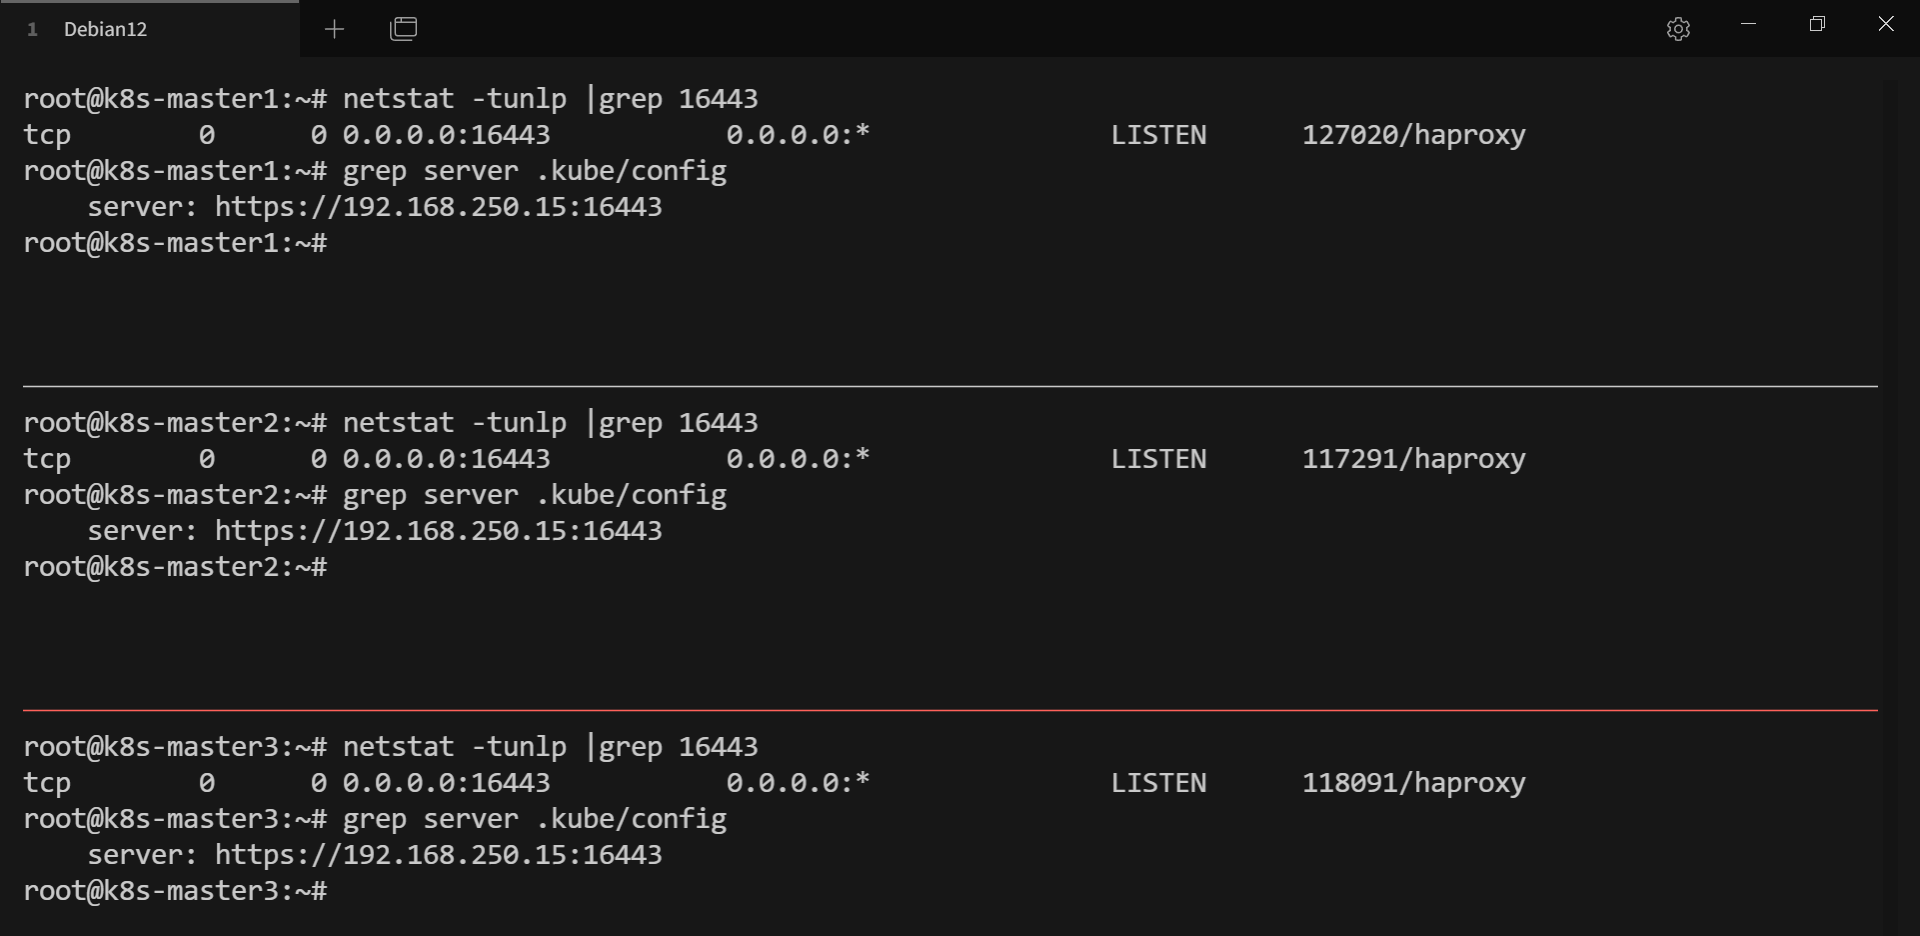Close the terminal window
The height and width of the screenshot is (936, 1920).
tap(1886, 24)
